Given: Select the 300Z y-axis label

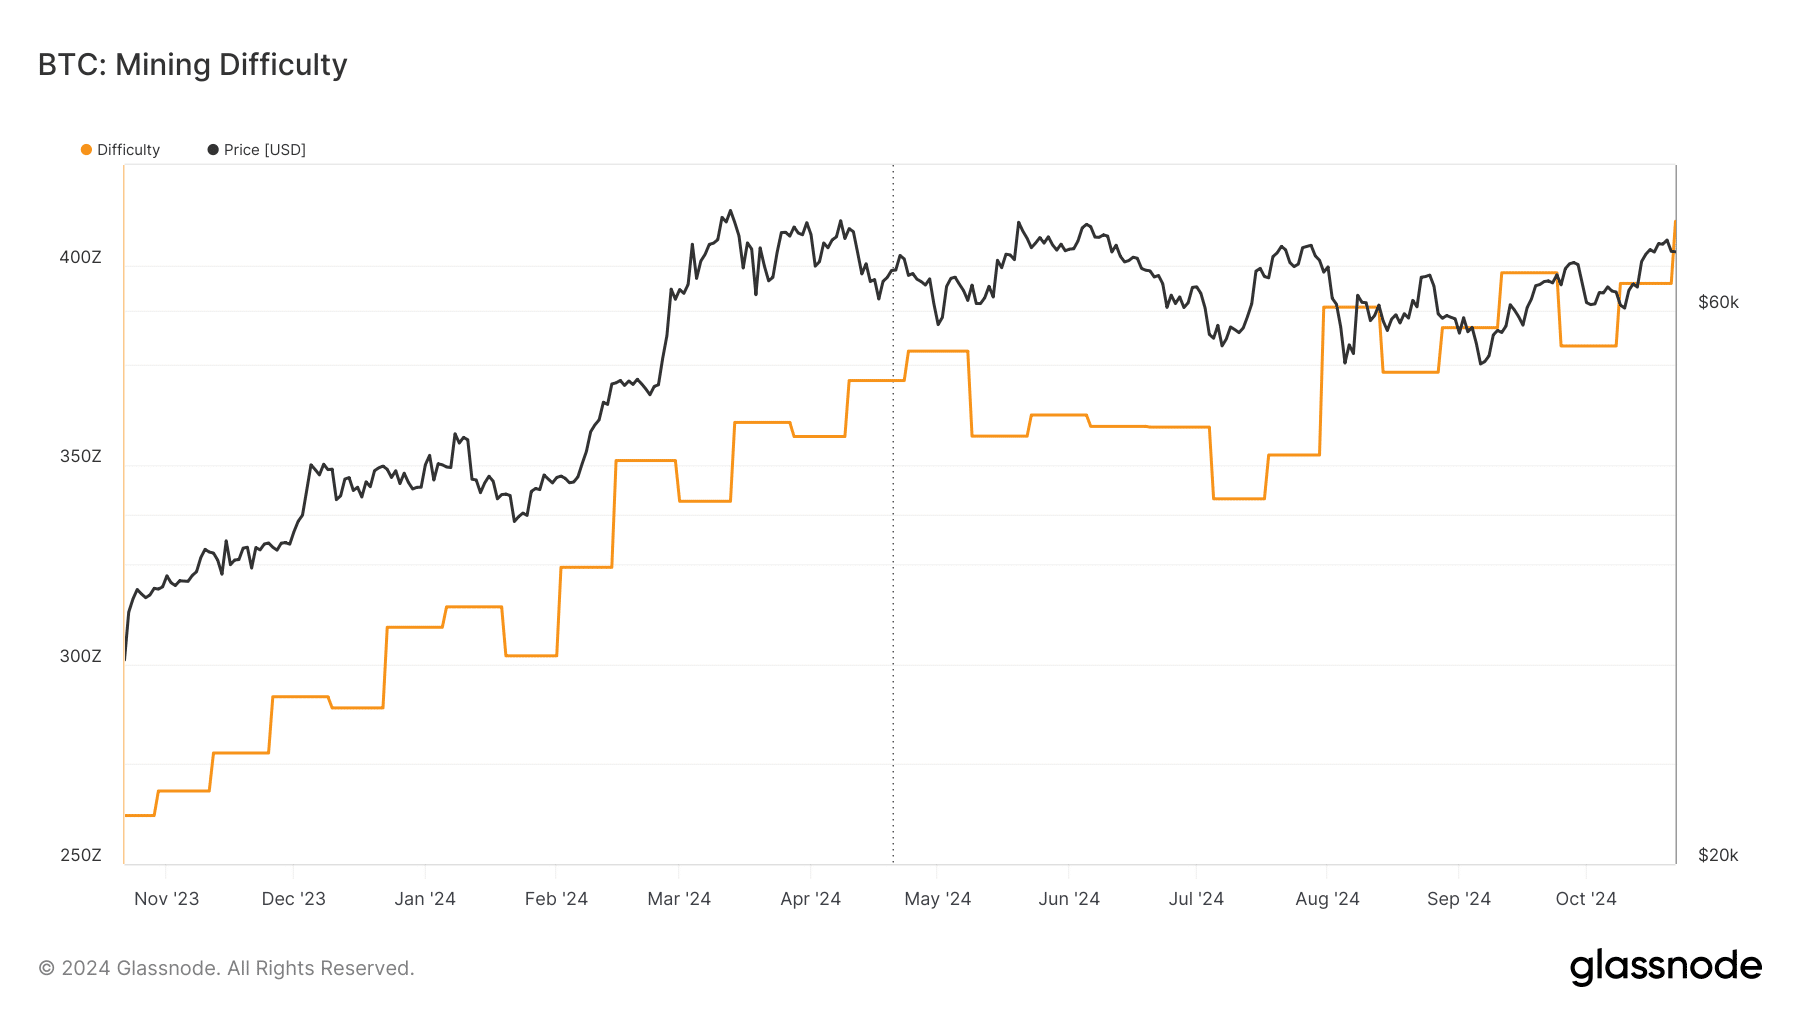Looking at the screenshot, I should (81, 657).
